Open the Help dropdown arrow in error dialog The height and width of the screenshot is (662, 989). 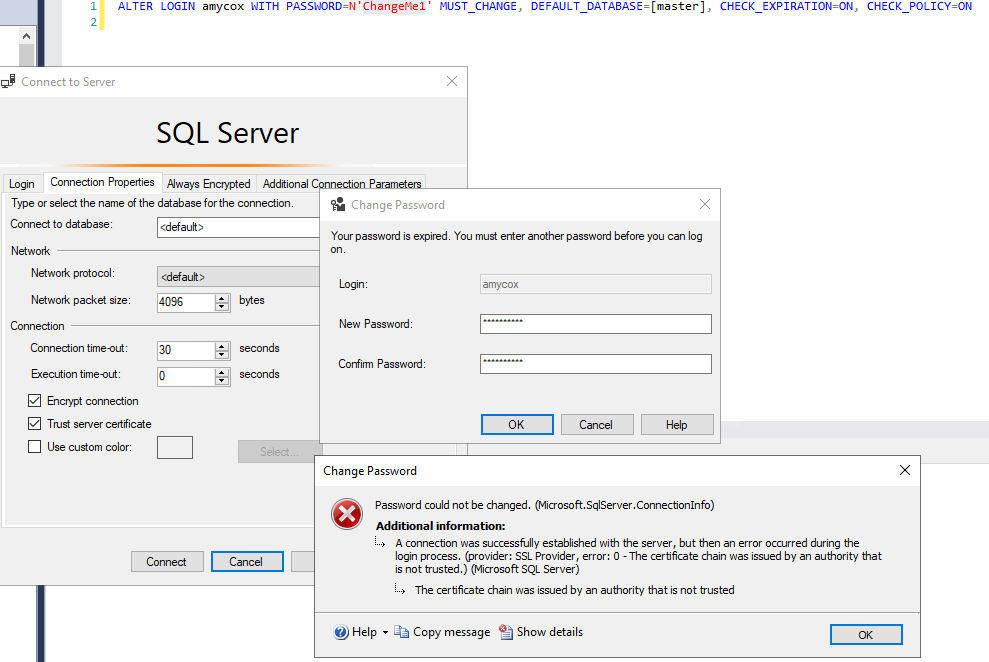(x=385, y=632)
